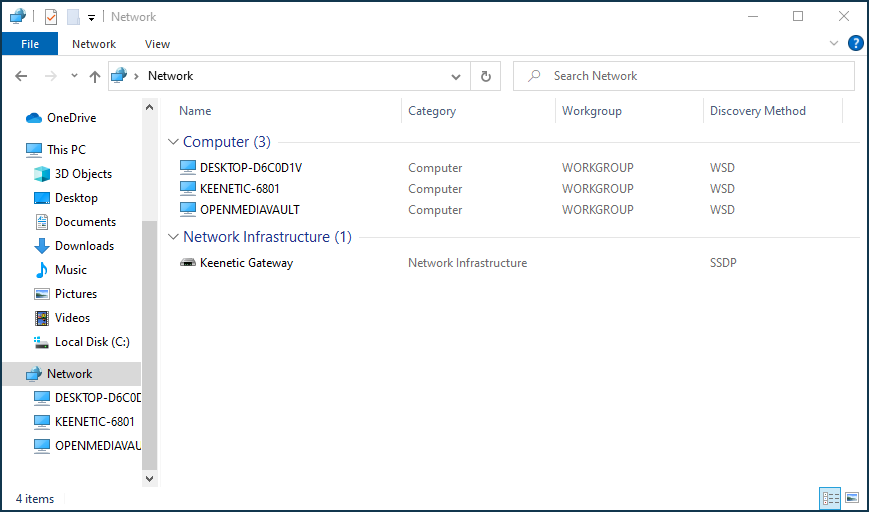Viewport: 869px width, 512px height.
Task: Click Network Infrastructure category cell of Keenetic Gateway
Action: [x=467, y=263]
